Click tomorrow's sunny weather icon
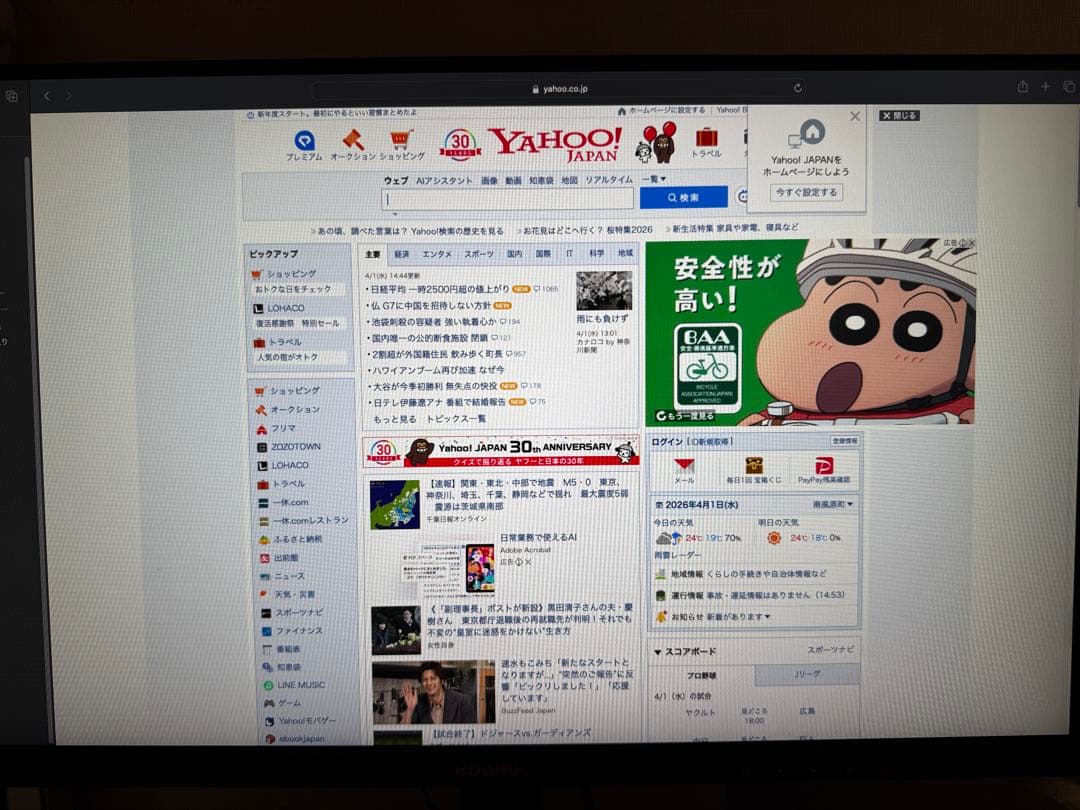Screen dimensions: 1080x810 click(774, 538)
